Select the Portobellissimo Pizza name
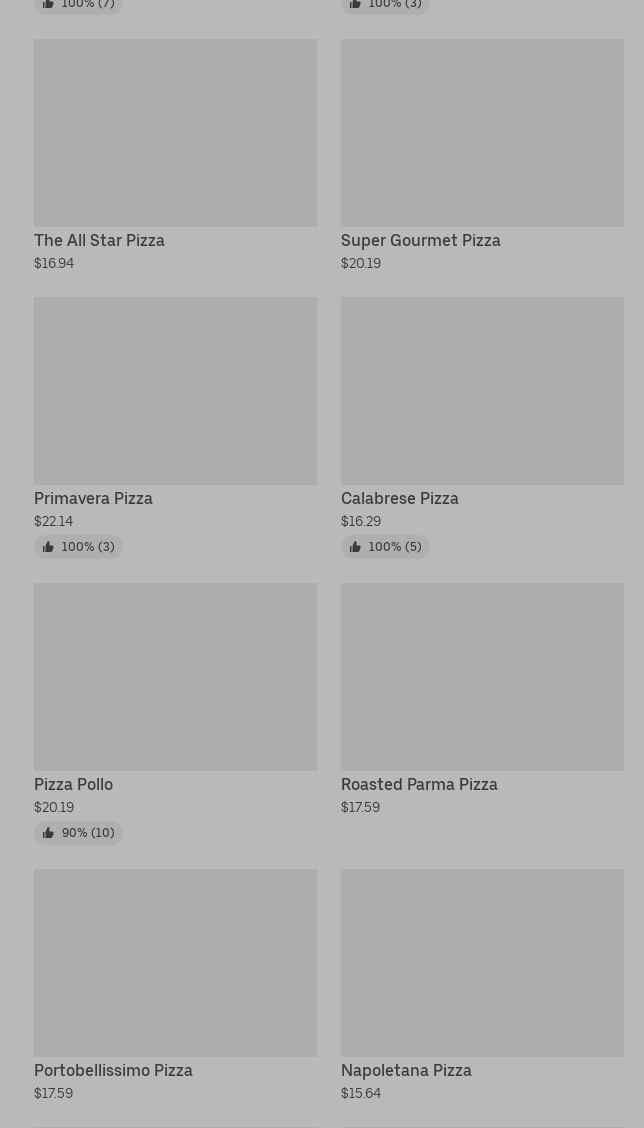 pyautogui.click(x=113, y=1071)
